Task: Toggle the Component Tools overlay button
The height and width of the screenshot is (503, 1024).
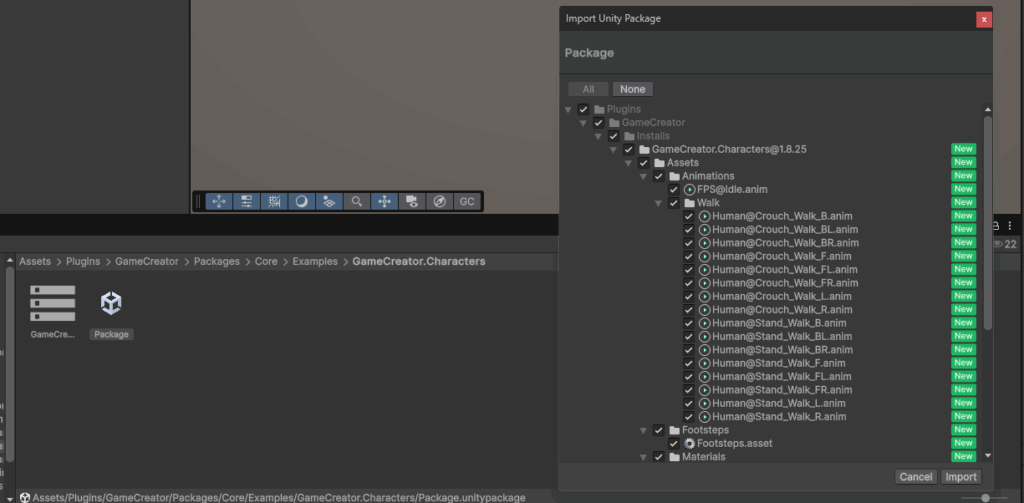Action: [x=384, y=201]
